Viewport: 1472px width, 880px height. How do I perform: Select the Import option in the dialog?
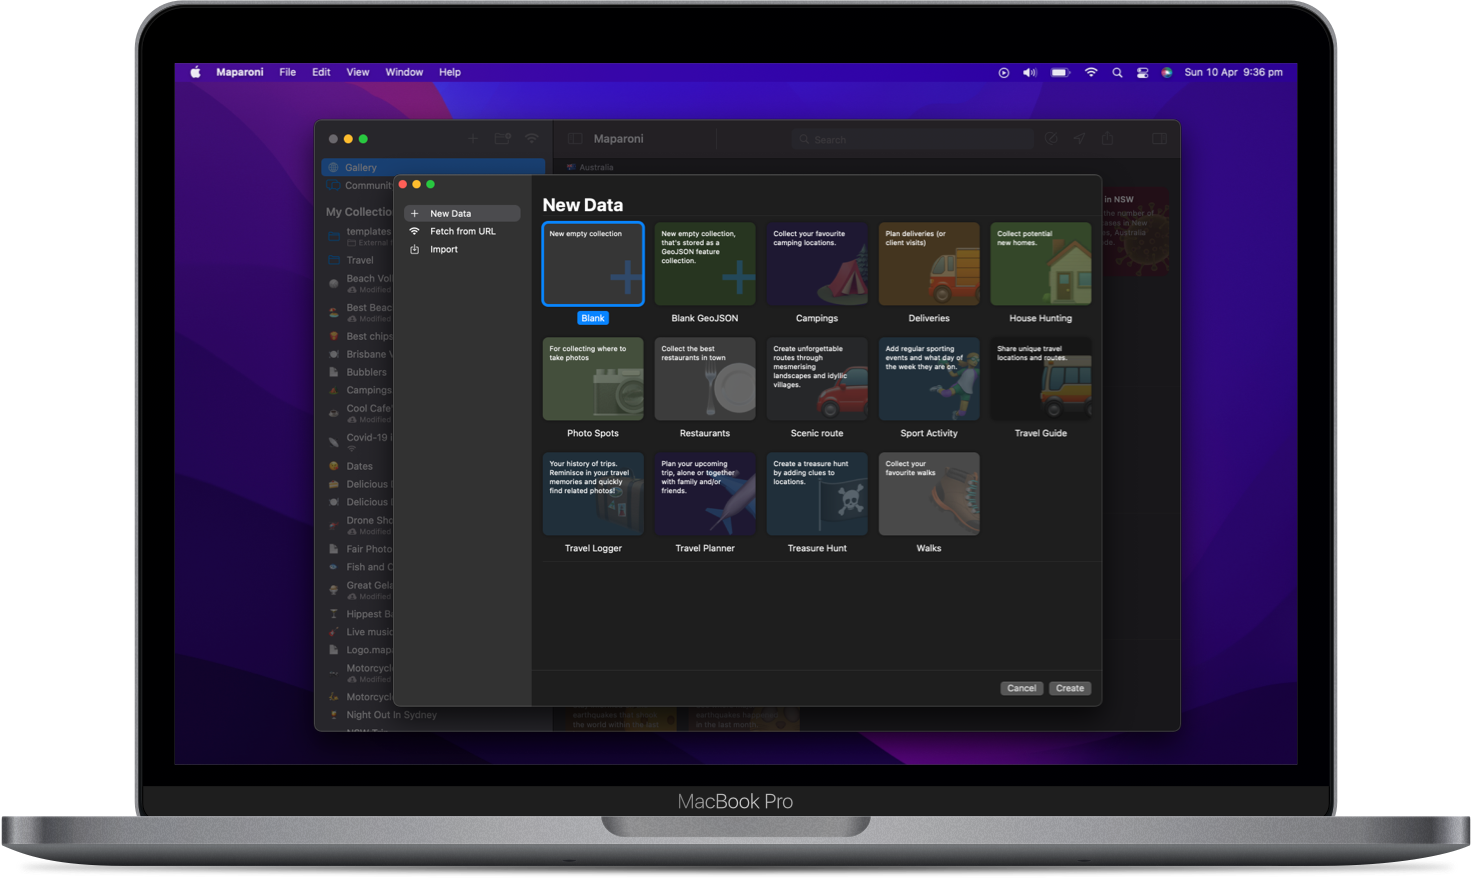point(444,249)
